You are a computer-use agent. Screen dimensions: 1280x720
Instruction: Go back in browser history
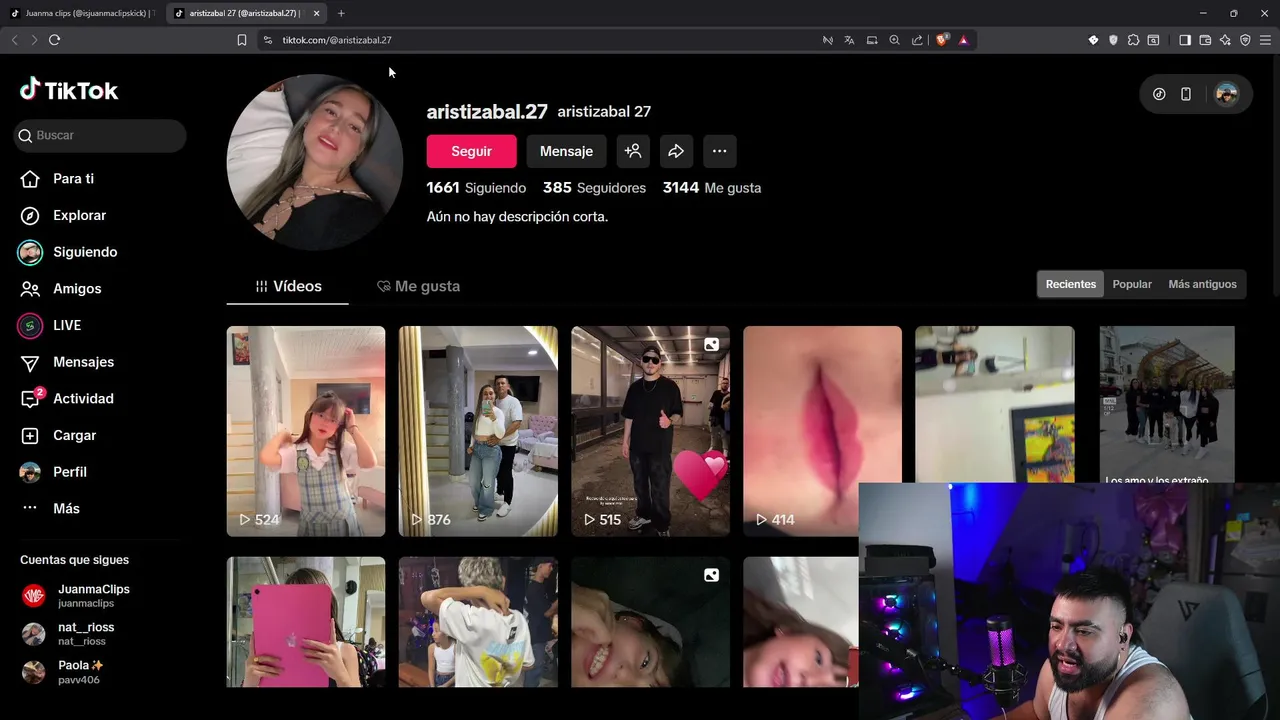tap(14, 40)
